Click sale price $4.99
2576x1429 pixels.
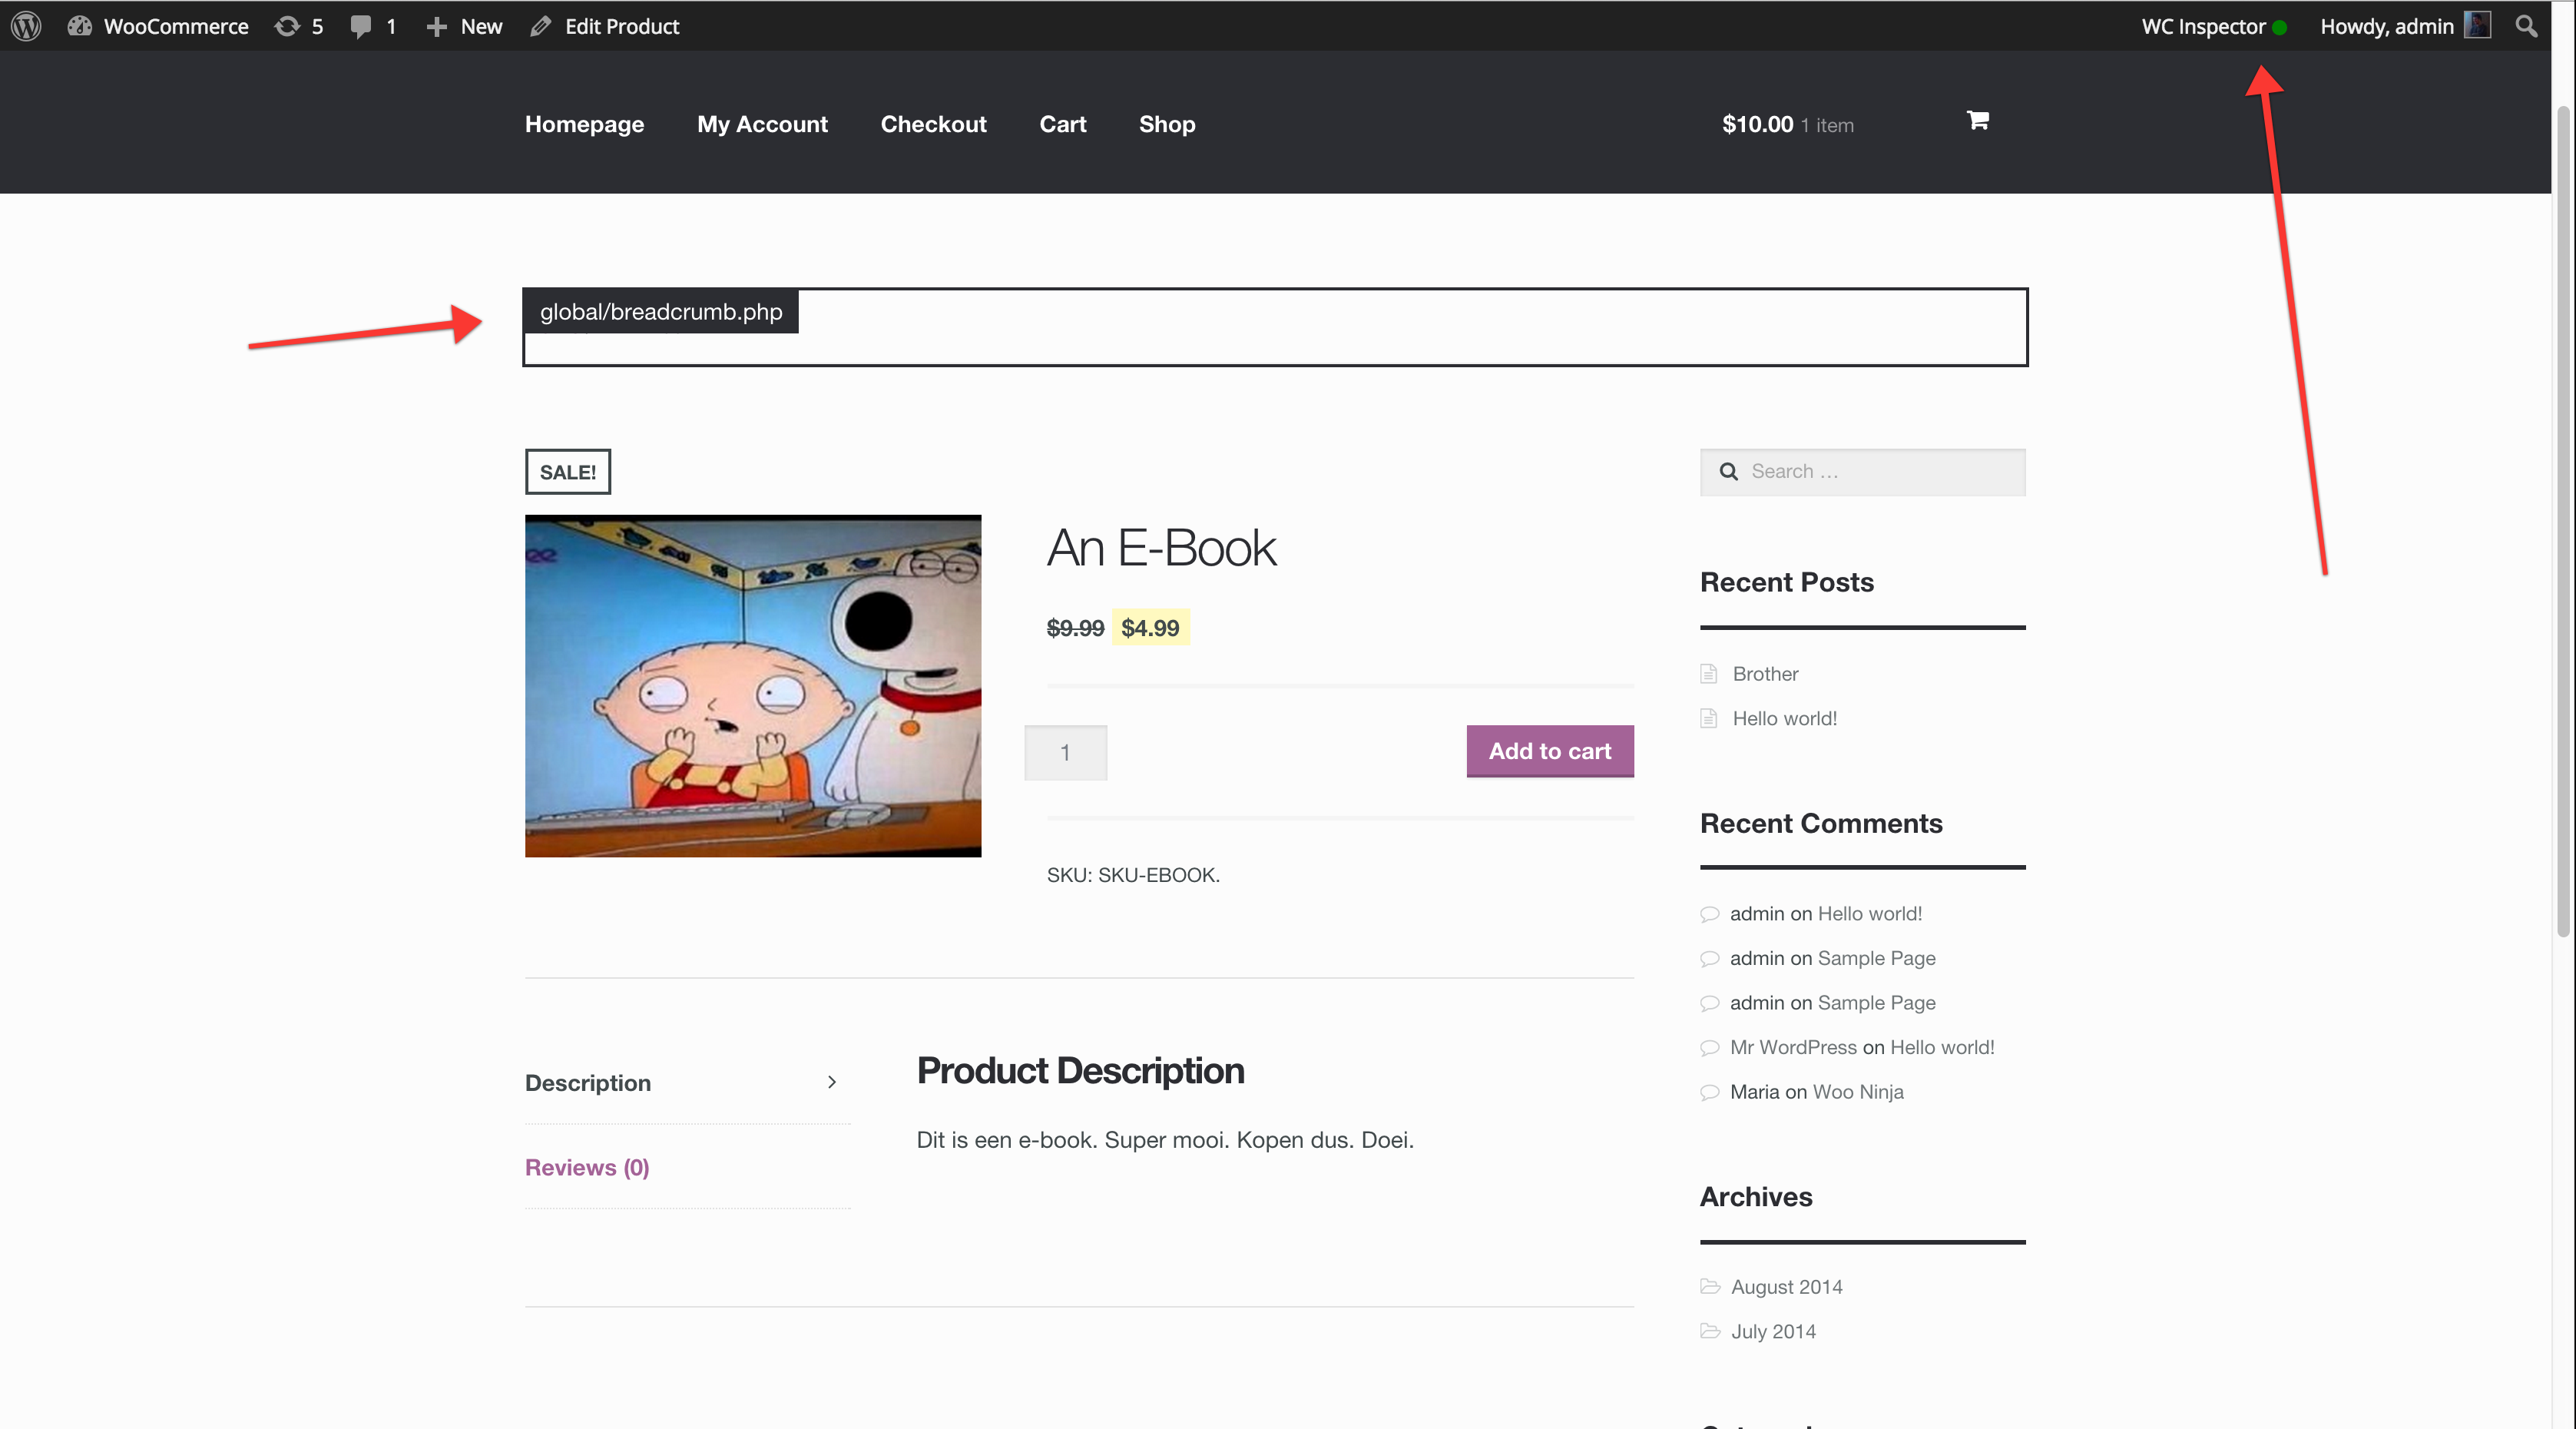(1150, 628)
